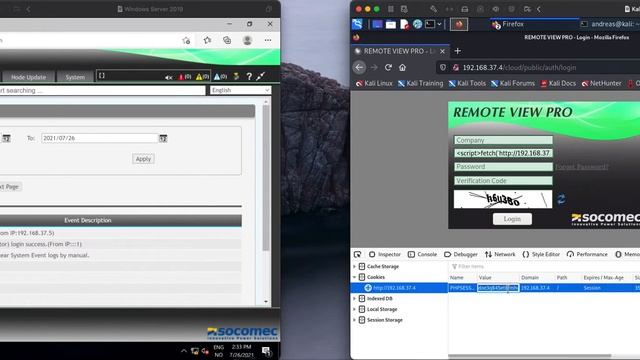Open favorites star icon in Edge toolbar
The height and width of the screenshot is (360, 640).
click(207, 40)
